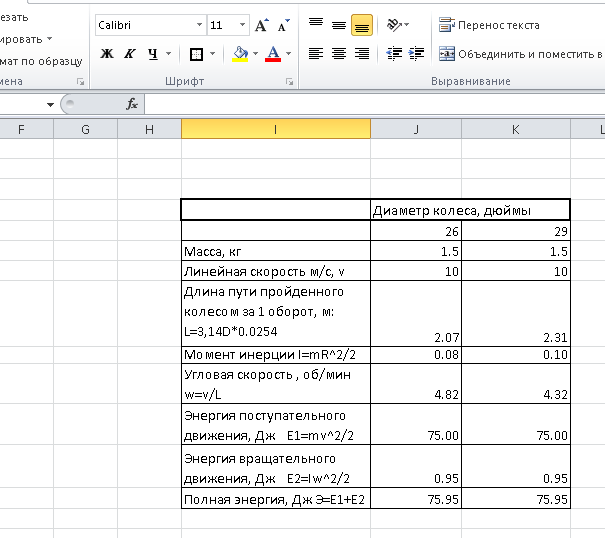Select cell with value 4.82

click(416, 384)
